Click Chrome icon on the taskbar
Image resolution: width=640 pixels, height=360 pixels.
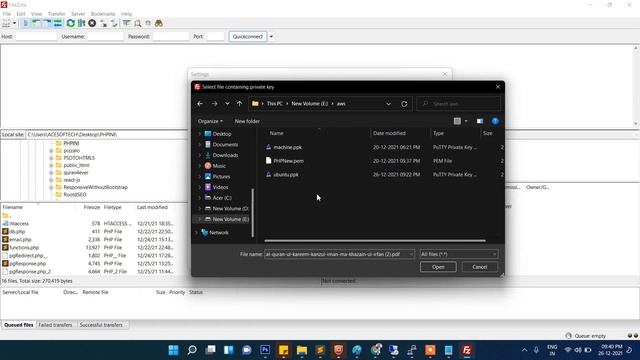click(376, 350)
